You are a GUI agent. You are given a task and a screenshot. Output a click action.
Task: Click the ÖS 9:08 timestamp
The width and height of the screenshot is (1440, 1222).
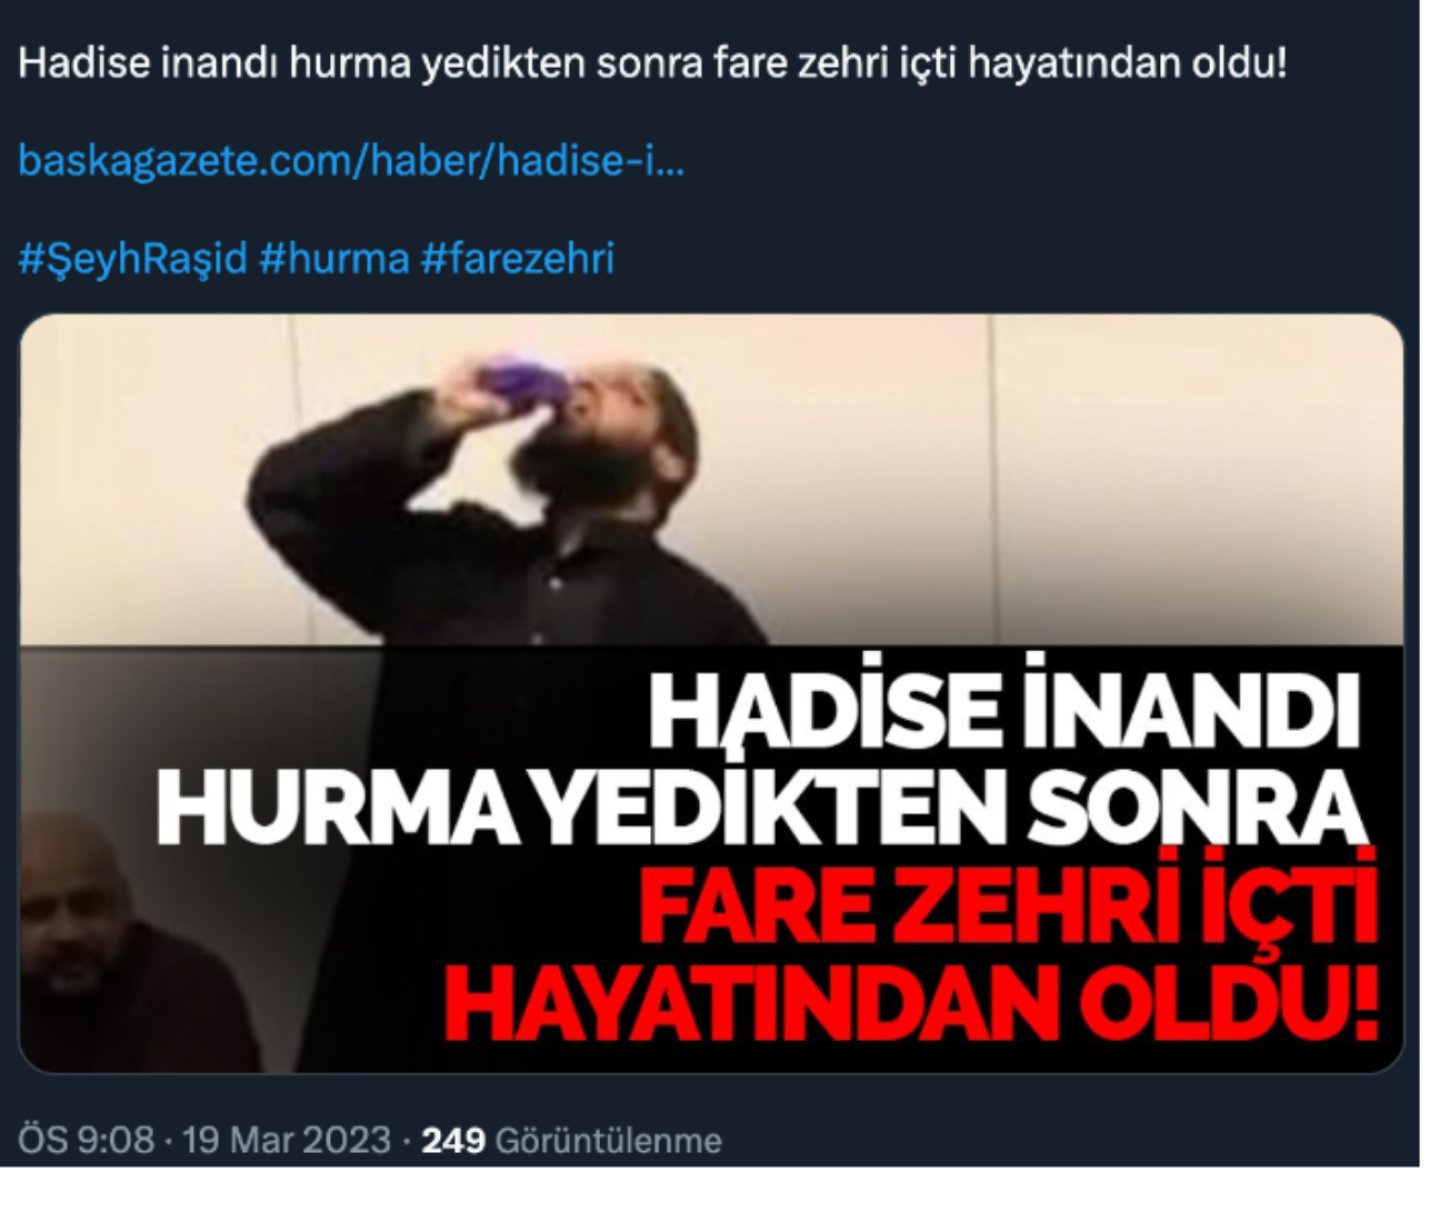point(86,1140)
